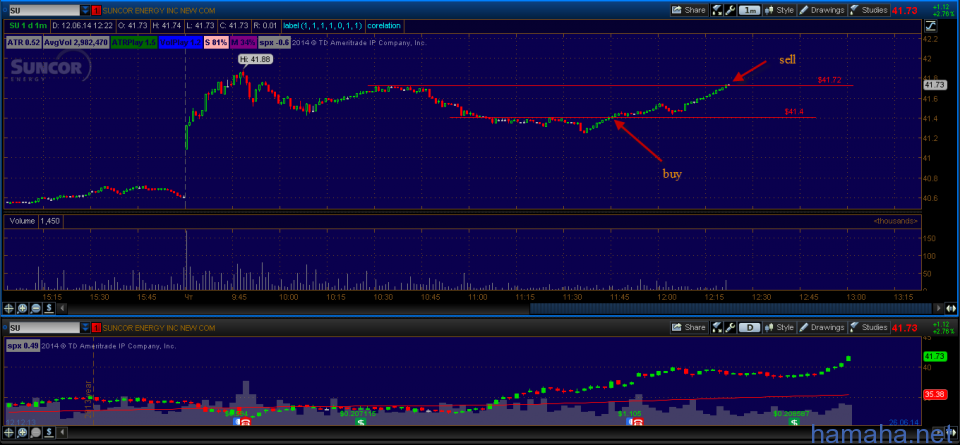The image size is (960, 445).
Task: Select the crosshair pan tool below upper chart
Action: coord(9,308)
